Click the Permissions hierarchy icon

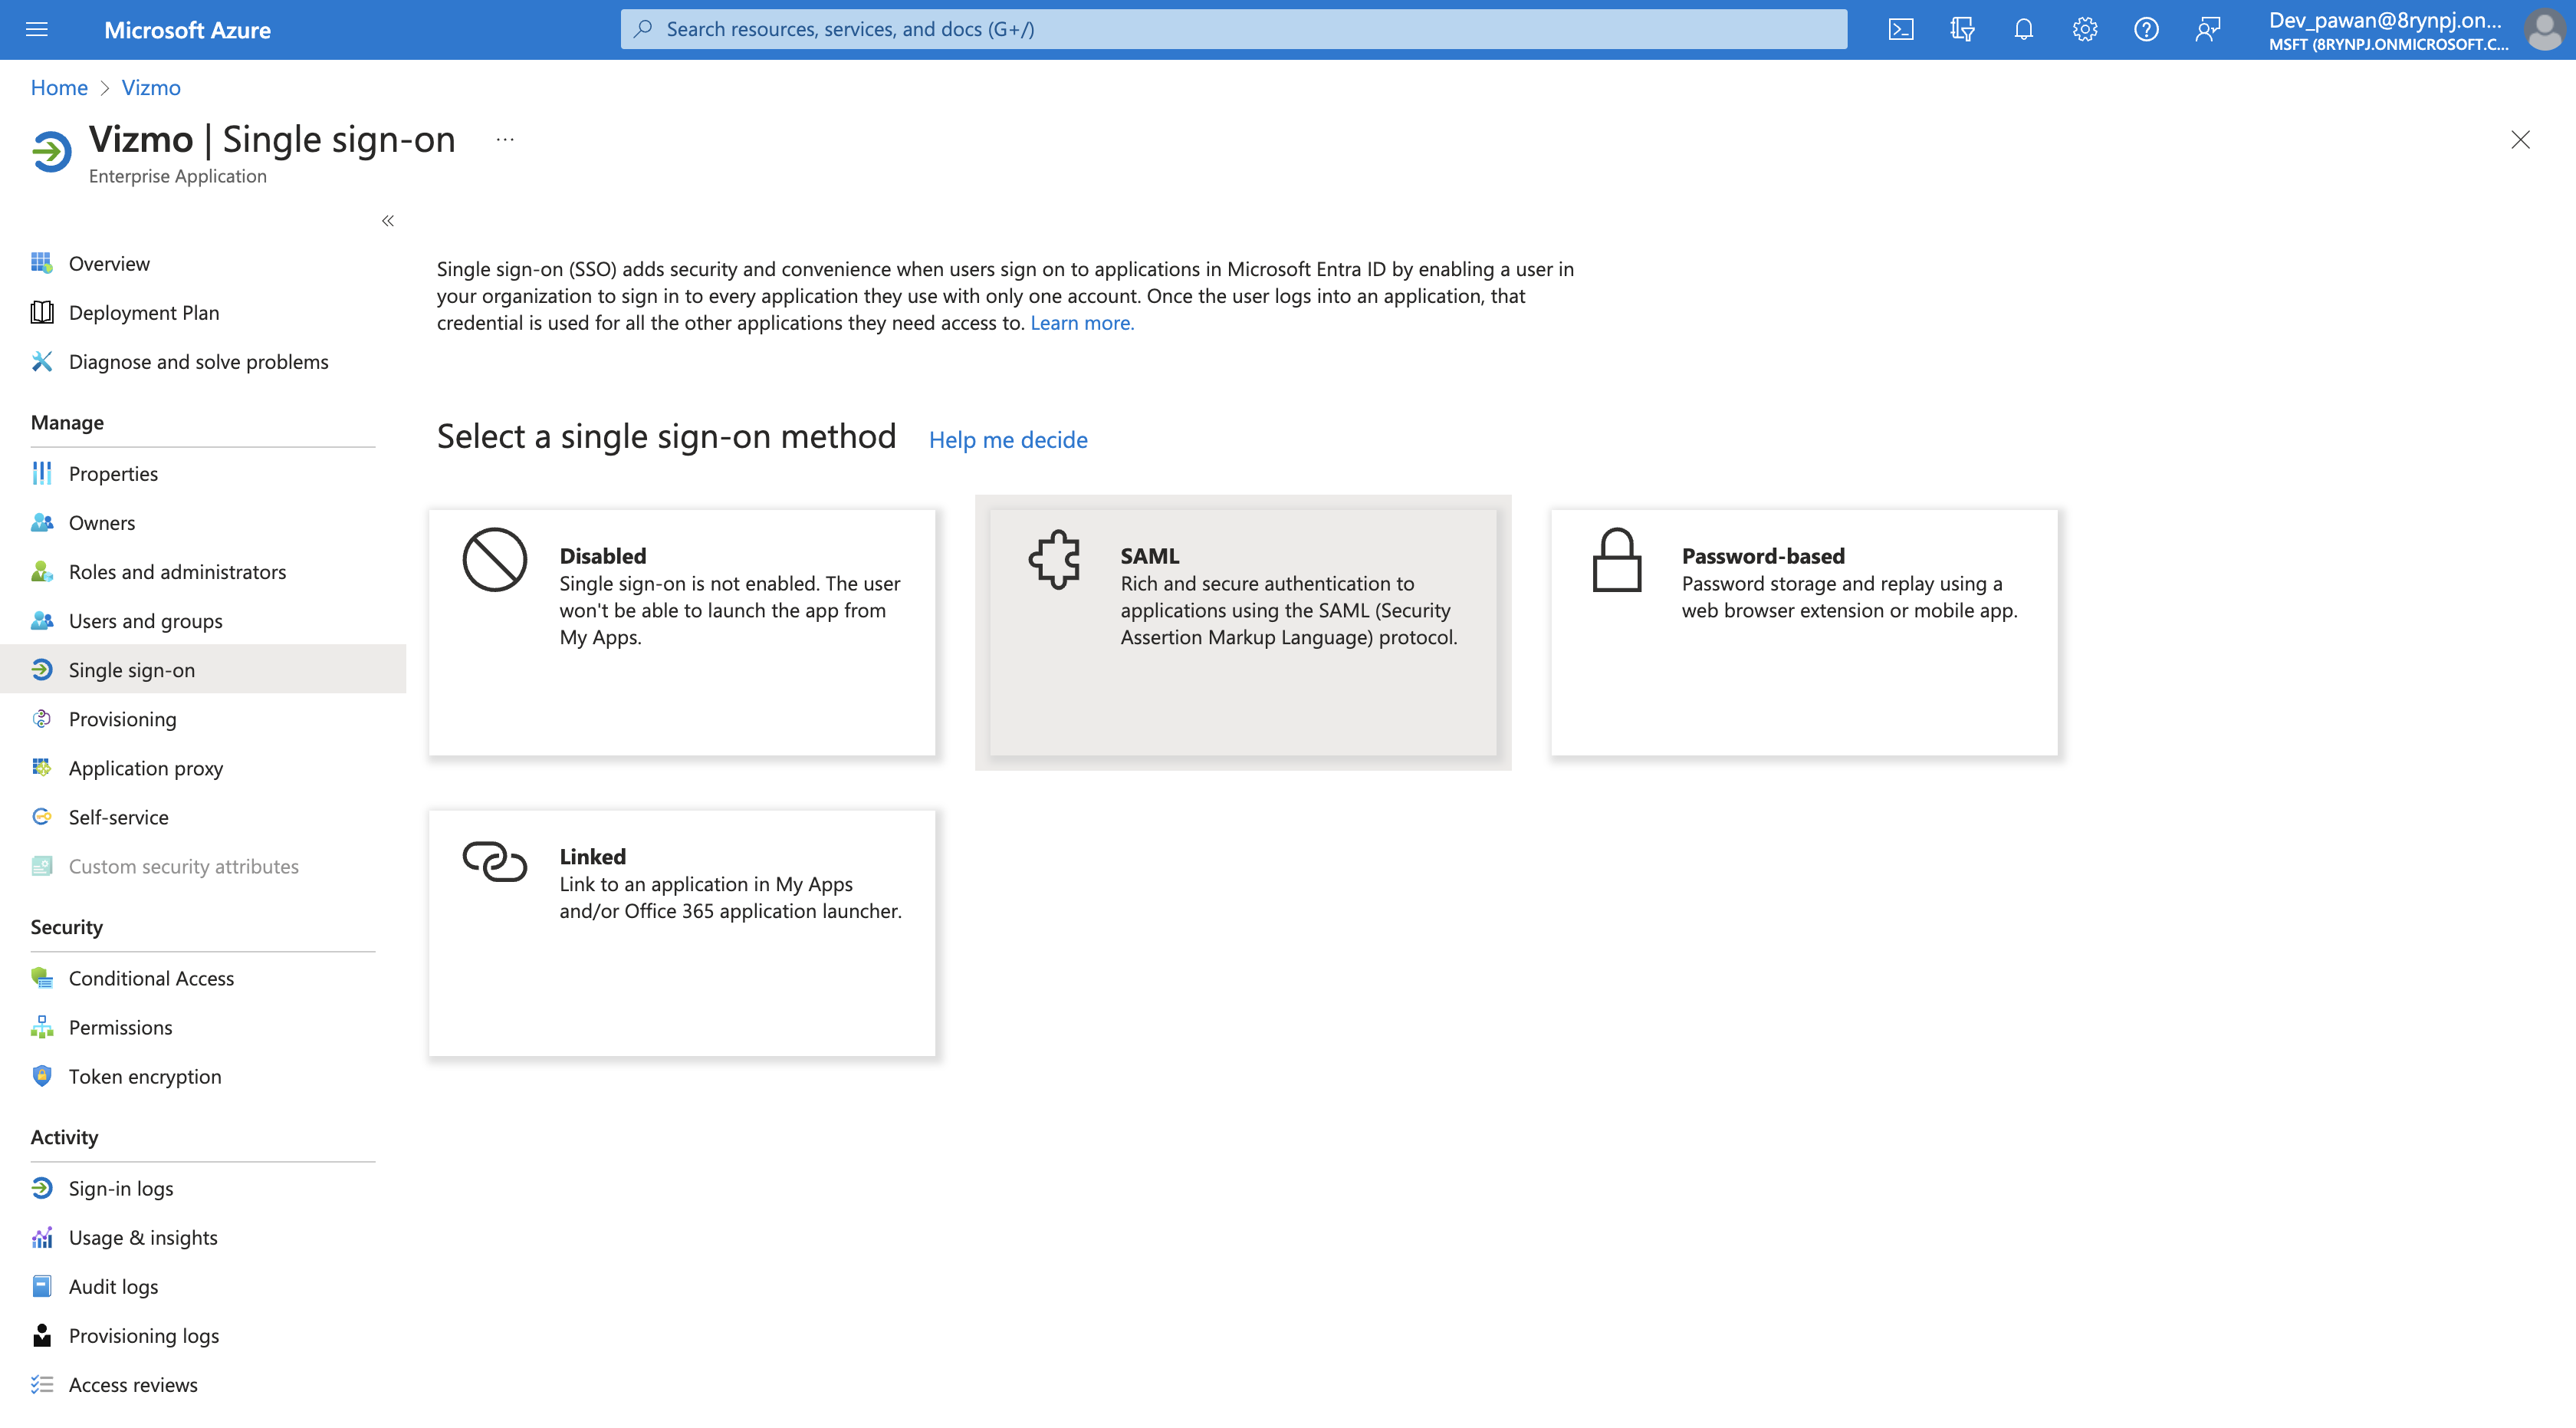[41, 1027]
